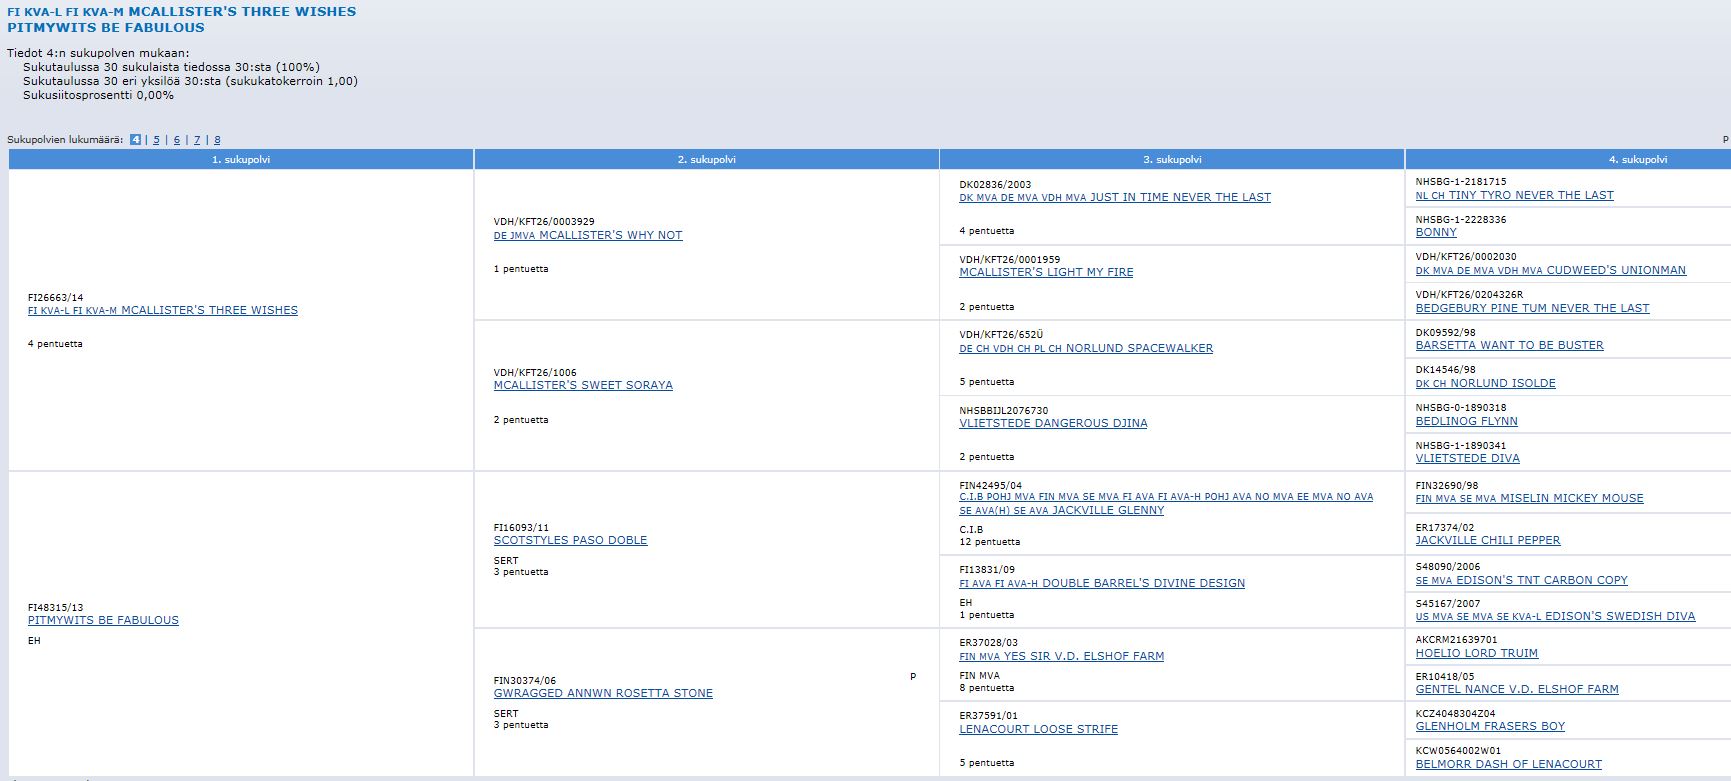View Cudweed's Unionman dog page
The height and width of the screenshot is (781, 1731).
point(1550,270)
